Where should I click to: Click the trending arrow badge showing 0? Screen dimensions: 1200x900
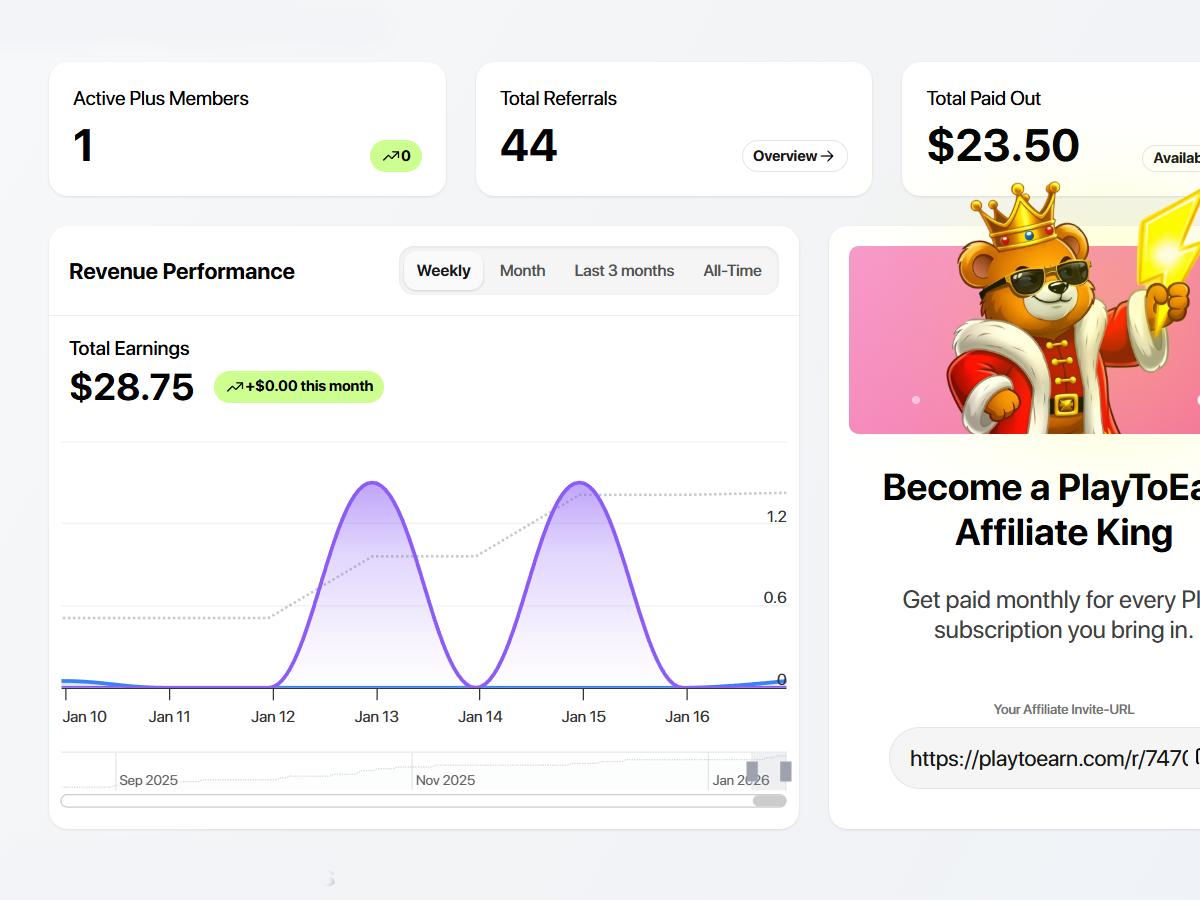point(396,156)
